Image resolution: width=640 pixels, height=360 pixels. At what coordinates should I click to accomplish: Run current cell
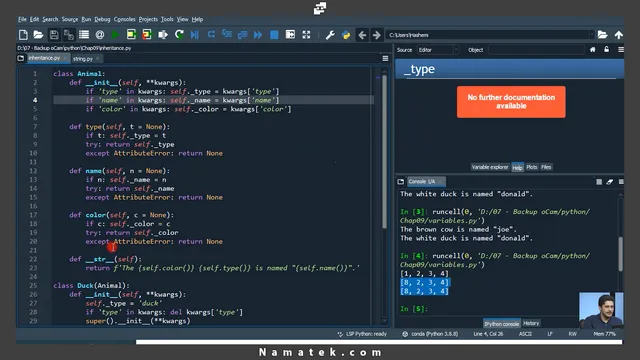pos(131,35)
